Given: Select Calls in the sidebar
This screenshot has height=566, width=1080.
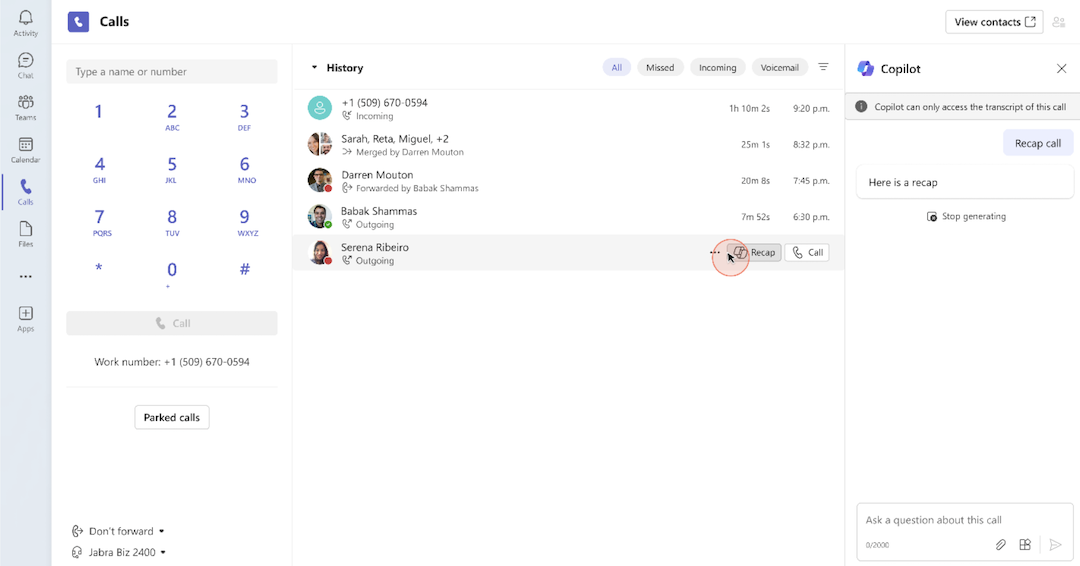Looking at the screenshot, I should pos(25,192).
